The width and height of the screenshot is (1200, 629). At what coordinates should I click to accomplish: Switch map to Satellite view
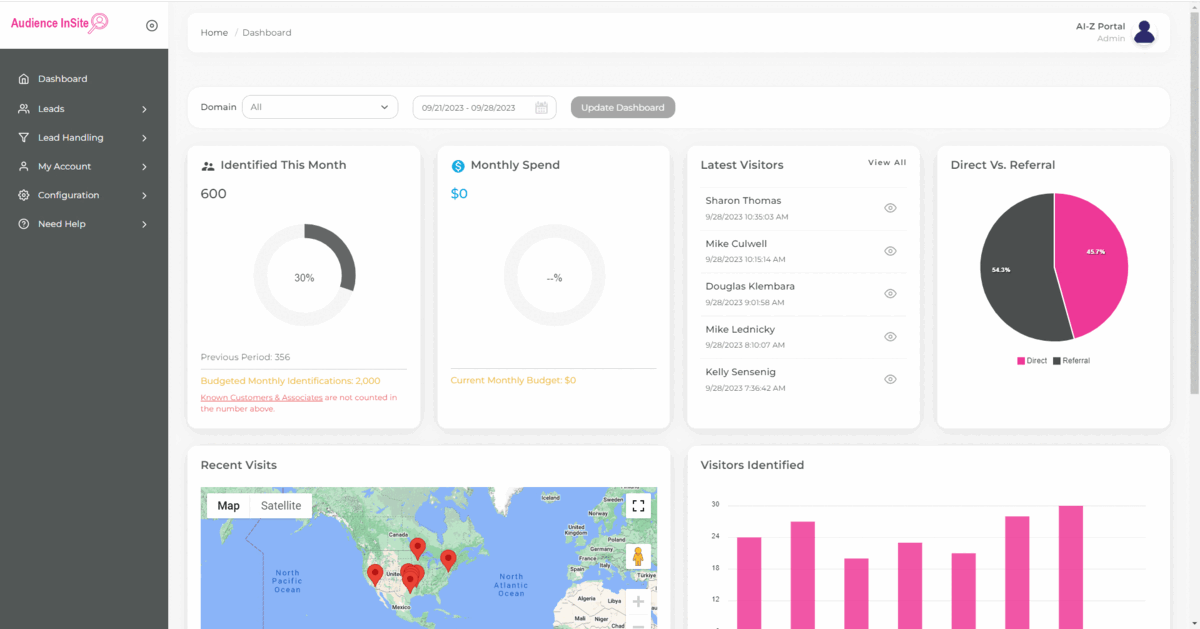pyautogui.click(x=281, y=506)
